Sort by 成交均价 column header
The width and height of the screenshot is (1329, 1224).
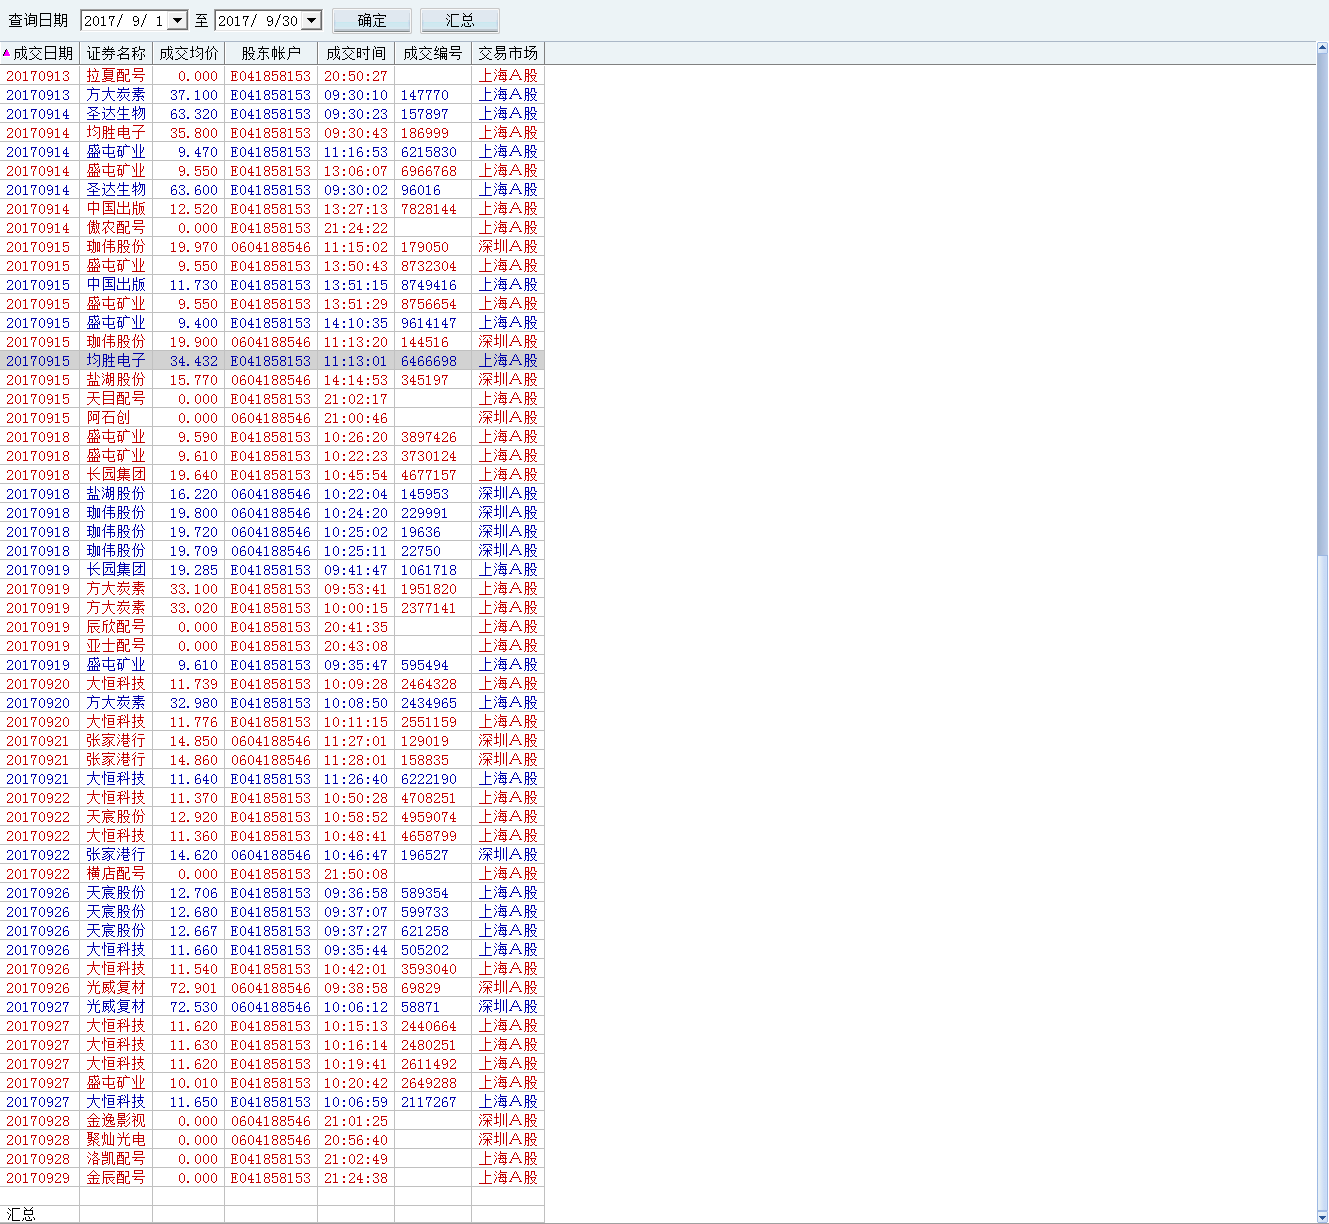pos(189,53)
